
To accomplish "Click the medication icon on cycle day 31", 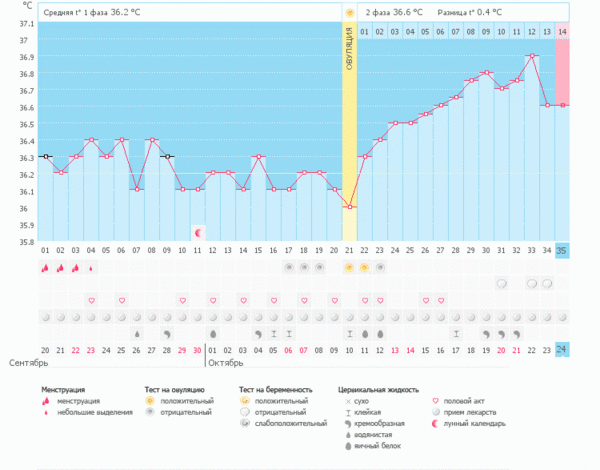I will [x=502, y=284].
